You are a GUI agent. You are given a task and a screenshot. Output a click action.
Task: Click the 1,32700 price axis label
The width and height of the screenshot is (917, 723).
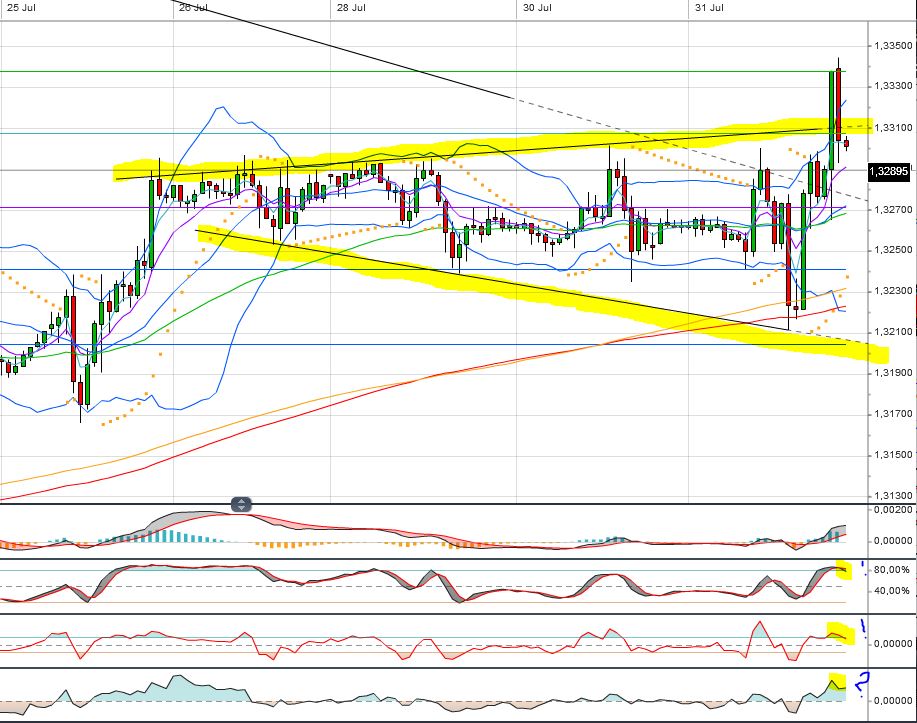(893, 209)
